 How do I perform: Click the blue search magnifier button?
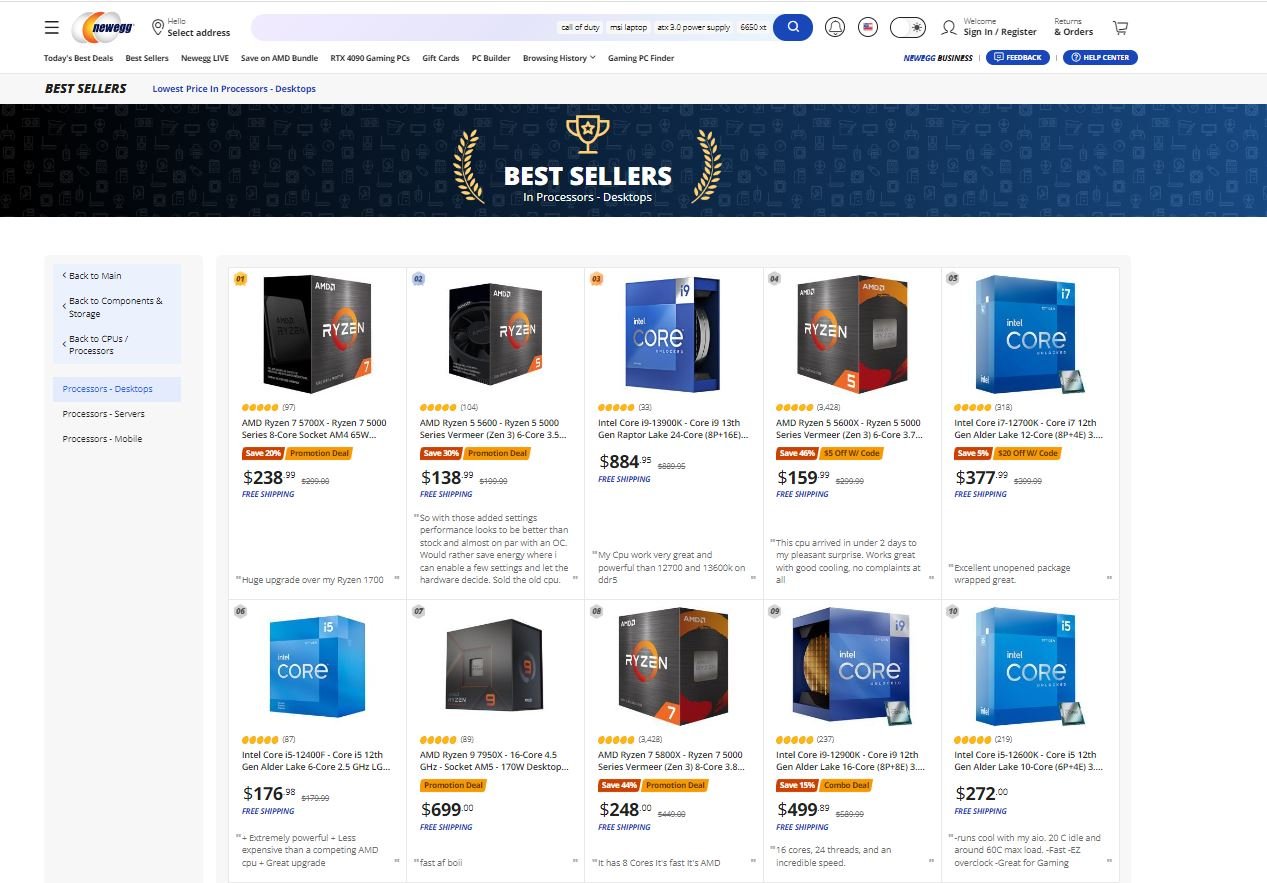coord(793,27)
